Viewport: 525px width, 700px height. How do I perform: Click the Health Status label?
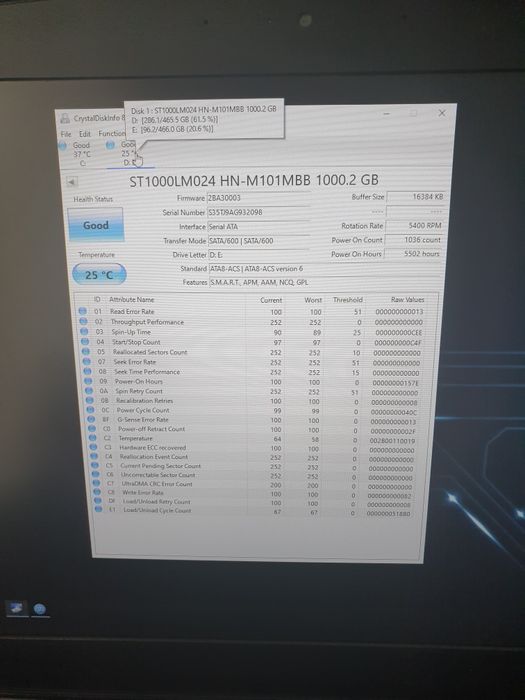click(93, 199)
